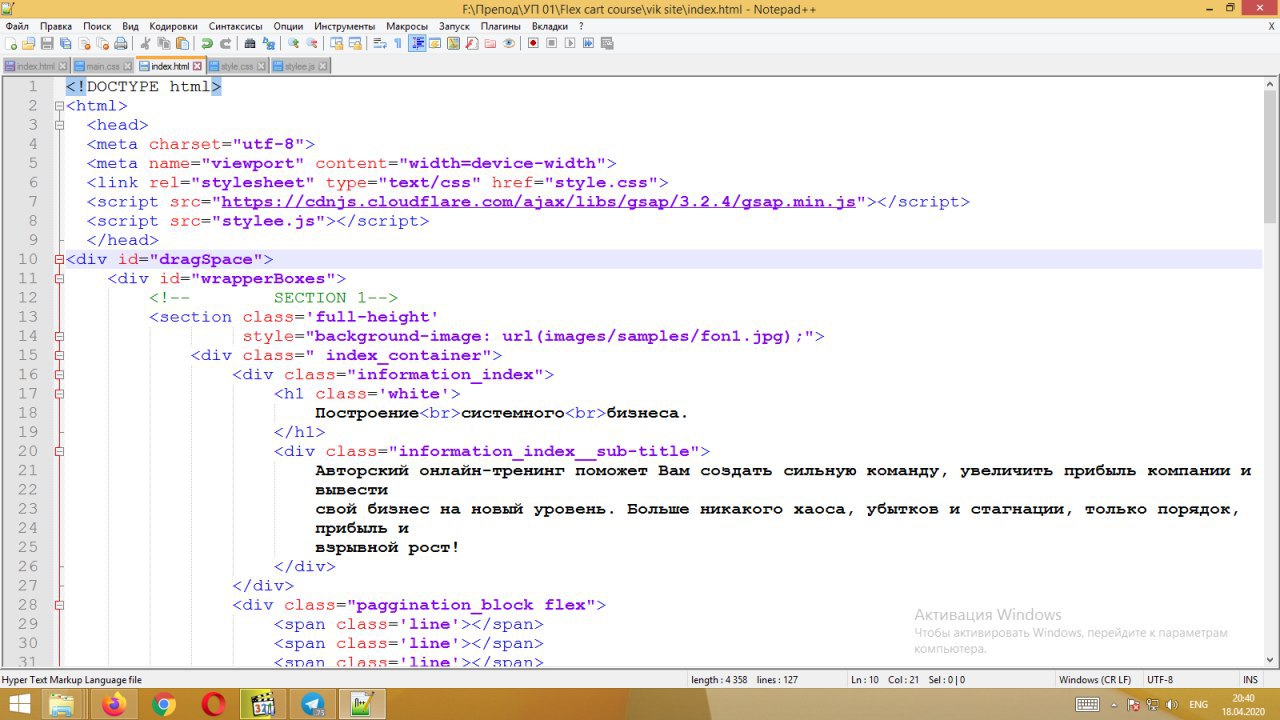Click the Cut scissors icon

(x=145, y=43)
